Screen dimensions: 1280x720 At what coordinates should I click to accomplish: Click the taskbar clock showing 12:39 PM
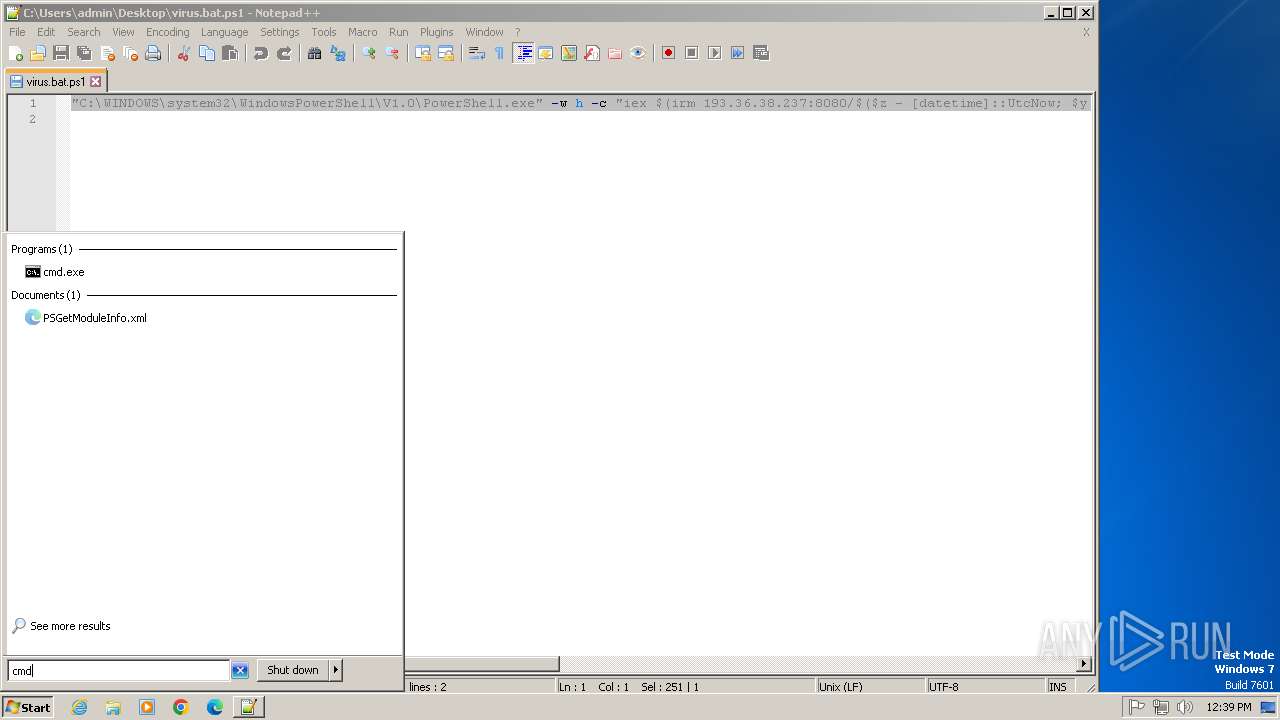coord(1228,707)
